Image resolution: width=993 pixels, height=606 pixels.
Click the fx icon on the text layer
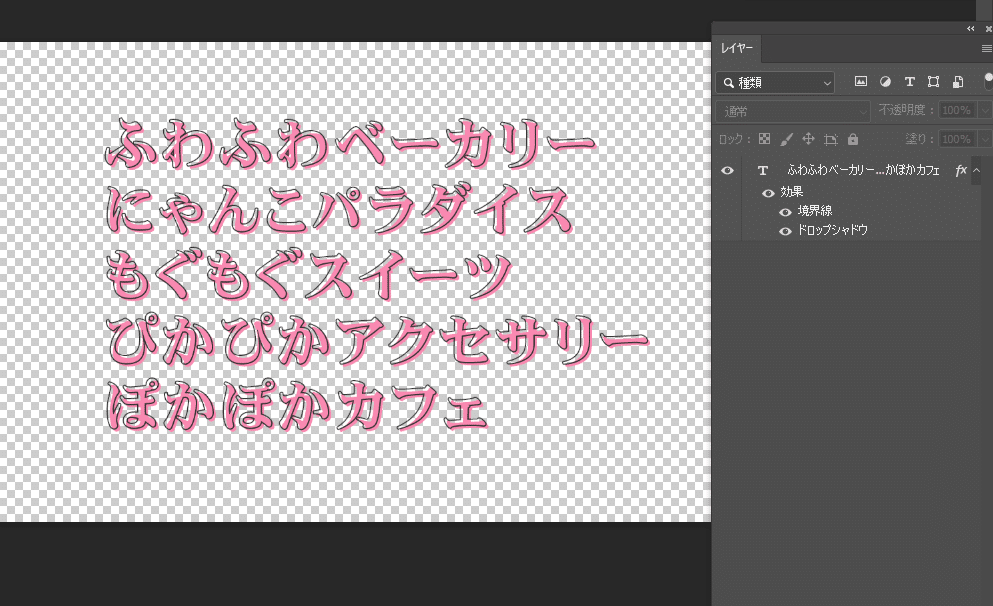[x=961, y=170]
